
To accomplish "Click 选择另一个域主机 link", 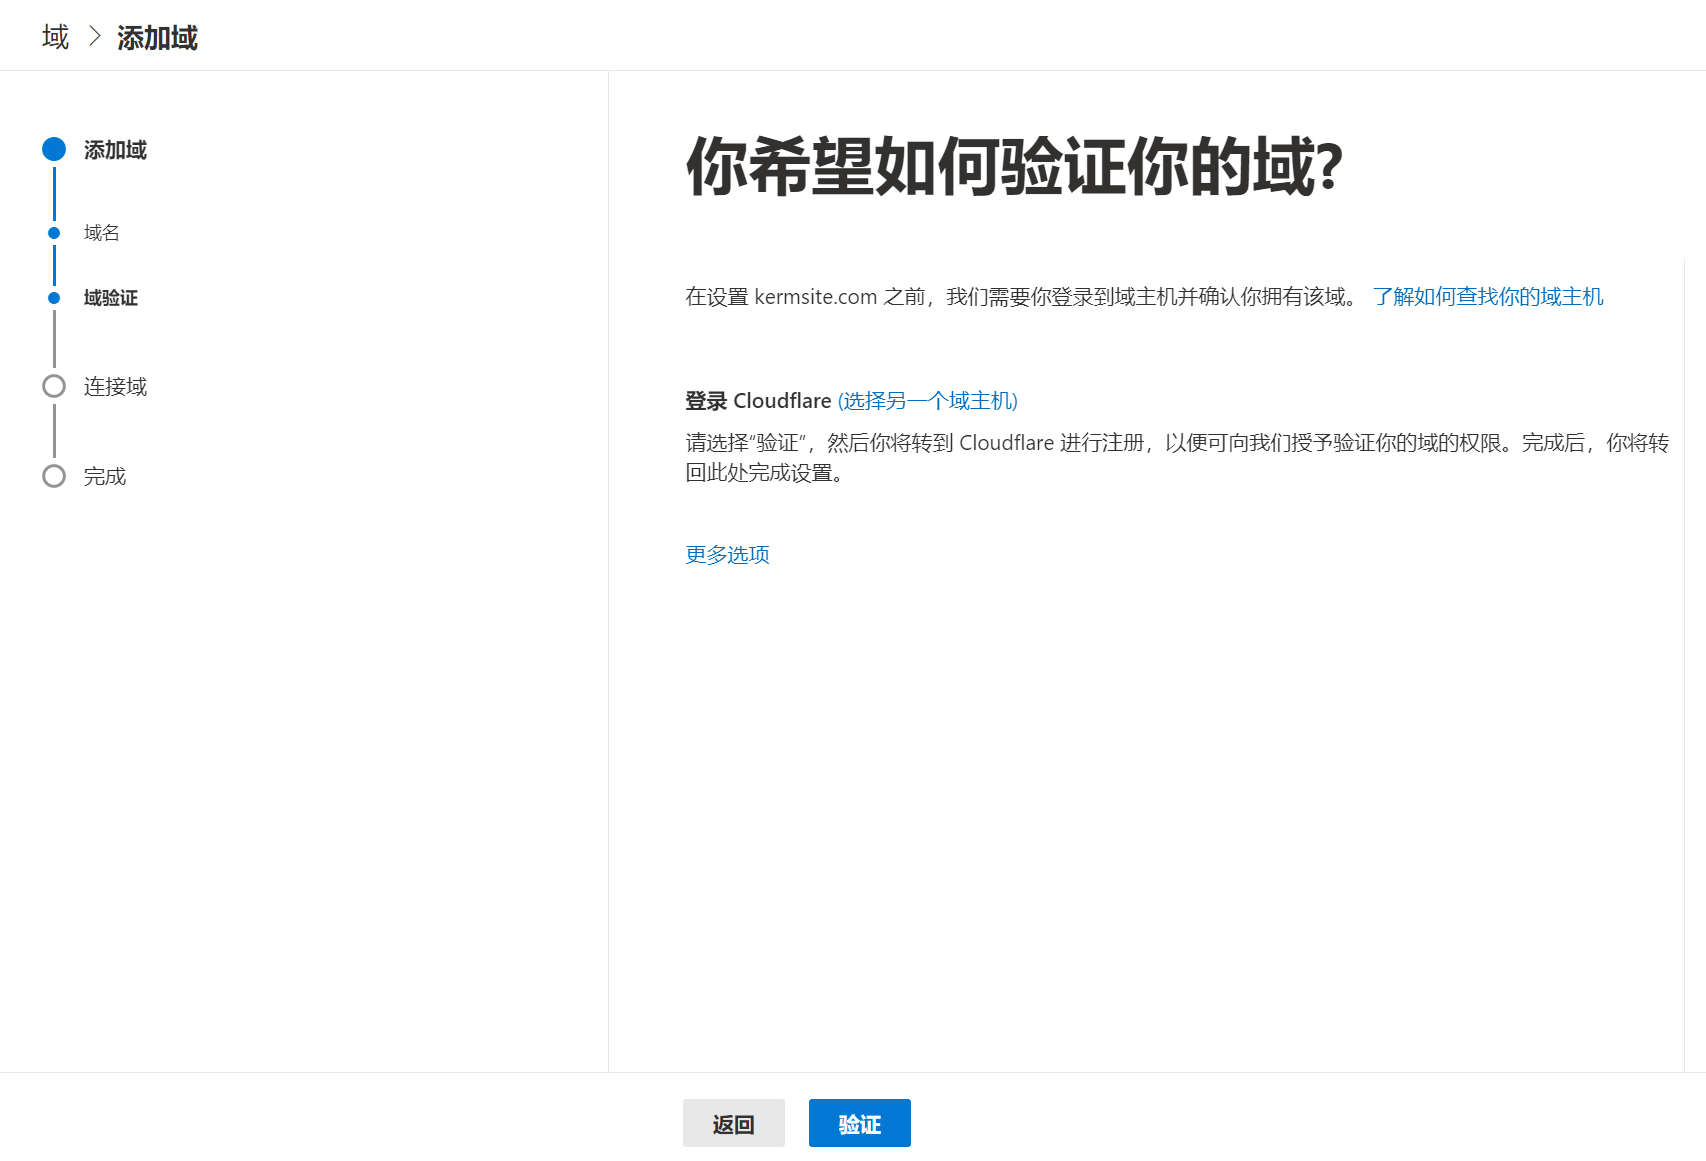I will pyautogui.click(x=927, y=401).
